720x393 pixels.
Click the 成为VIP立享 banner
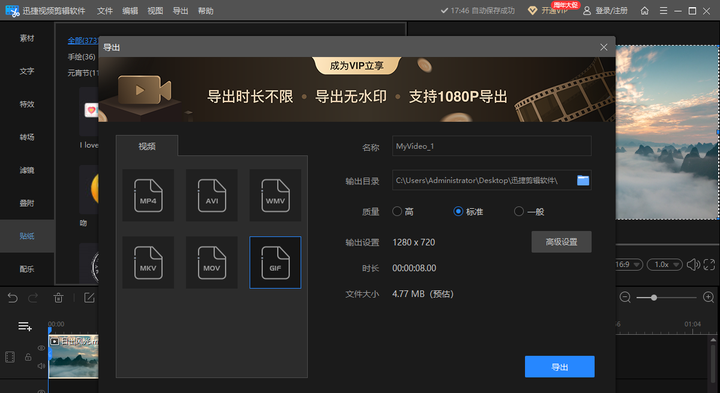pos(357,66)
